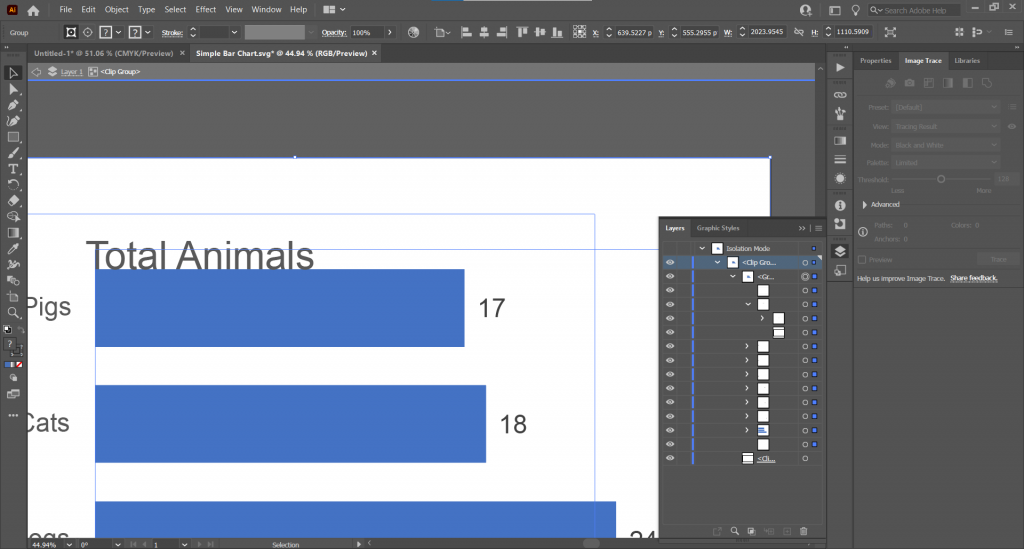
Task: Open workspace switcher dropdown
Action: click(x=334, y=10)
